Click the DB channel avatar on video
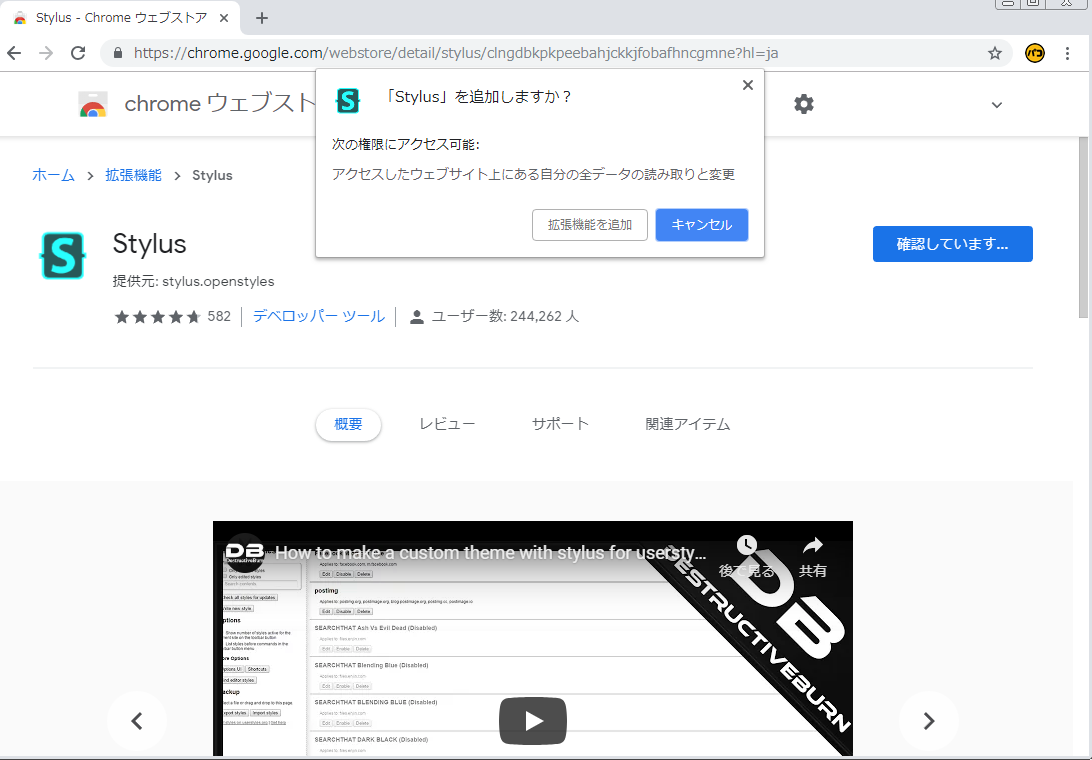This screenshot has width=1092, height=760. click(244, 552)
